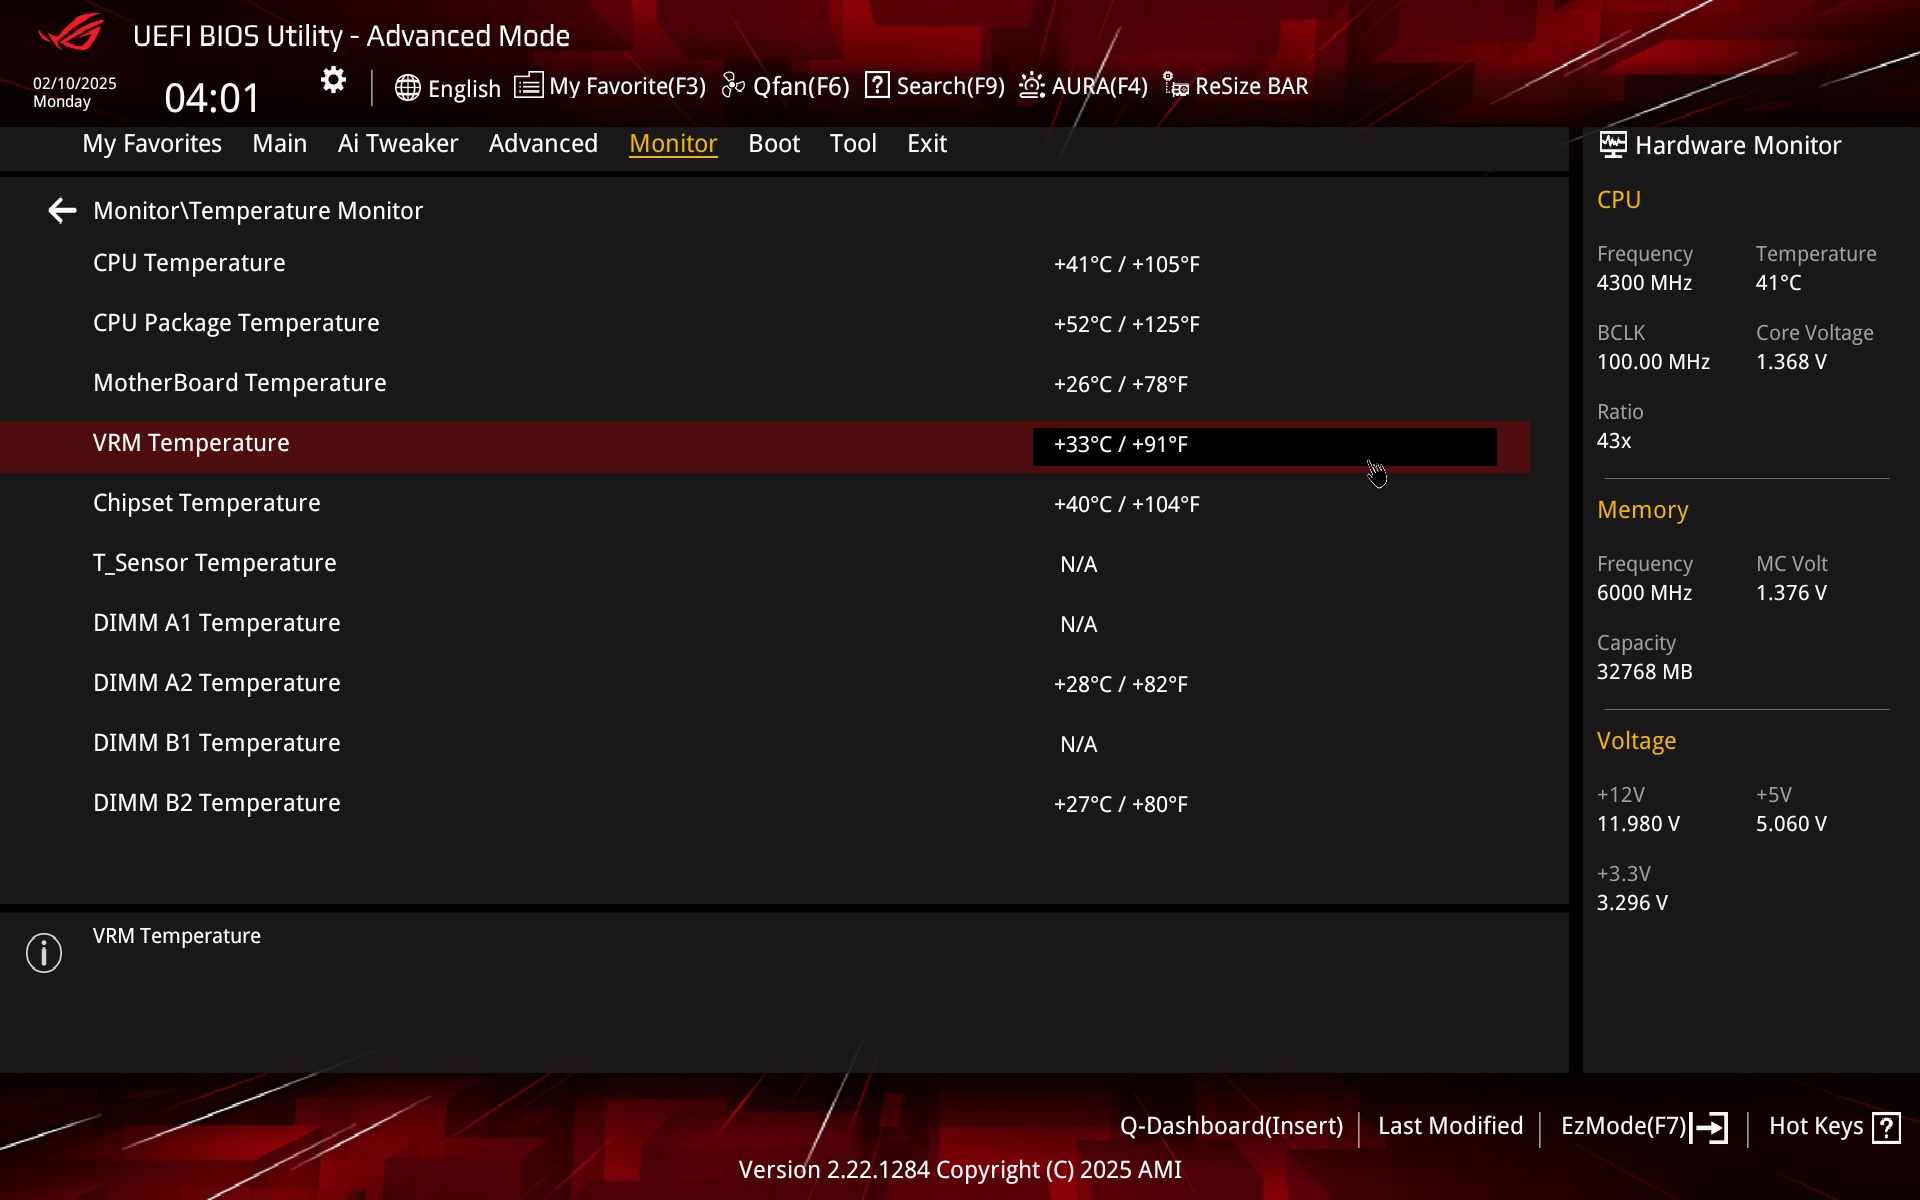Screen dimensions: 1920x1200
Task: Open the language globe icon
Action: pos(407,88)
